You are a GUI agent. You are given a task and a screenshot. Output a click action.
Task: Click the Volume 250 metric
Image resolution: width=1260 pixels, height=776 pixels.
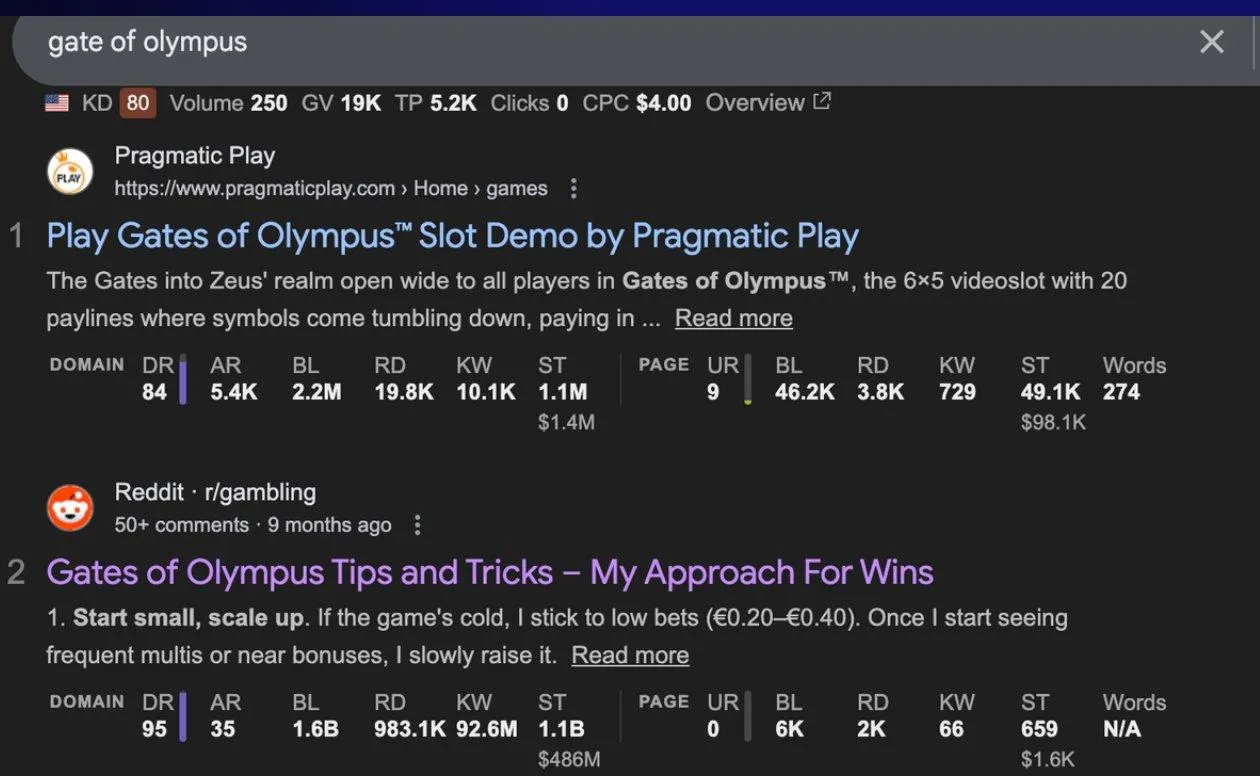pyautogui.click(x=228, y=103)
